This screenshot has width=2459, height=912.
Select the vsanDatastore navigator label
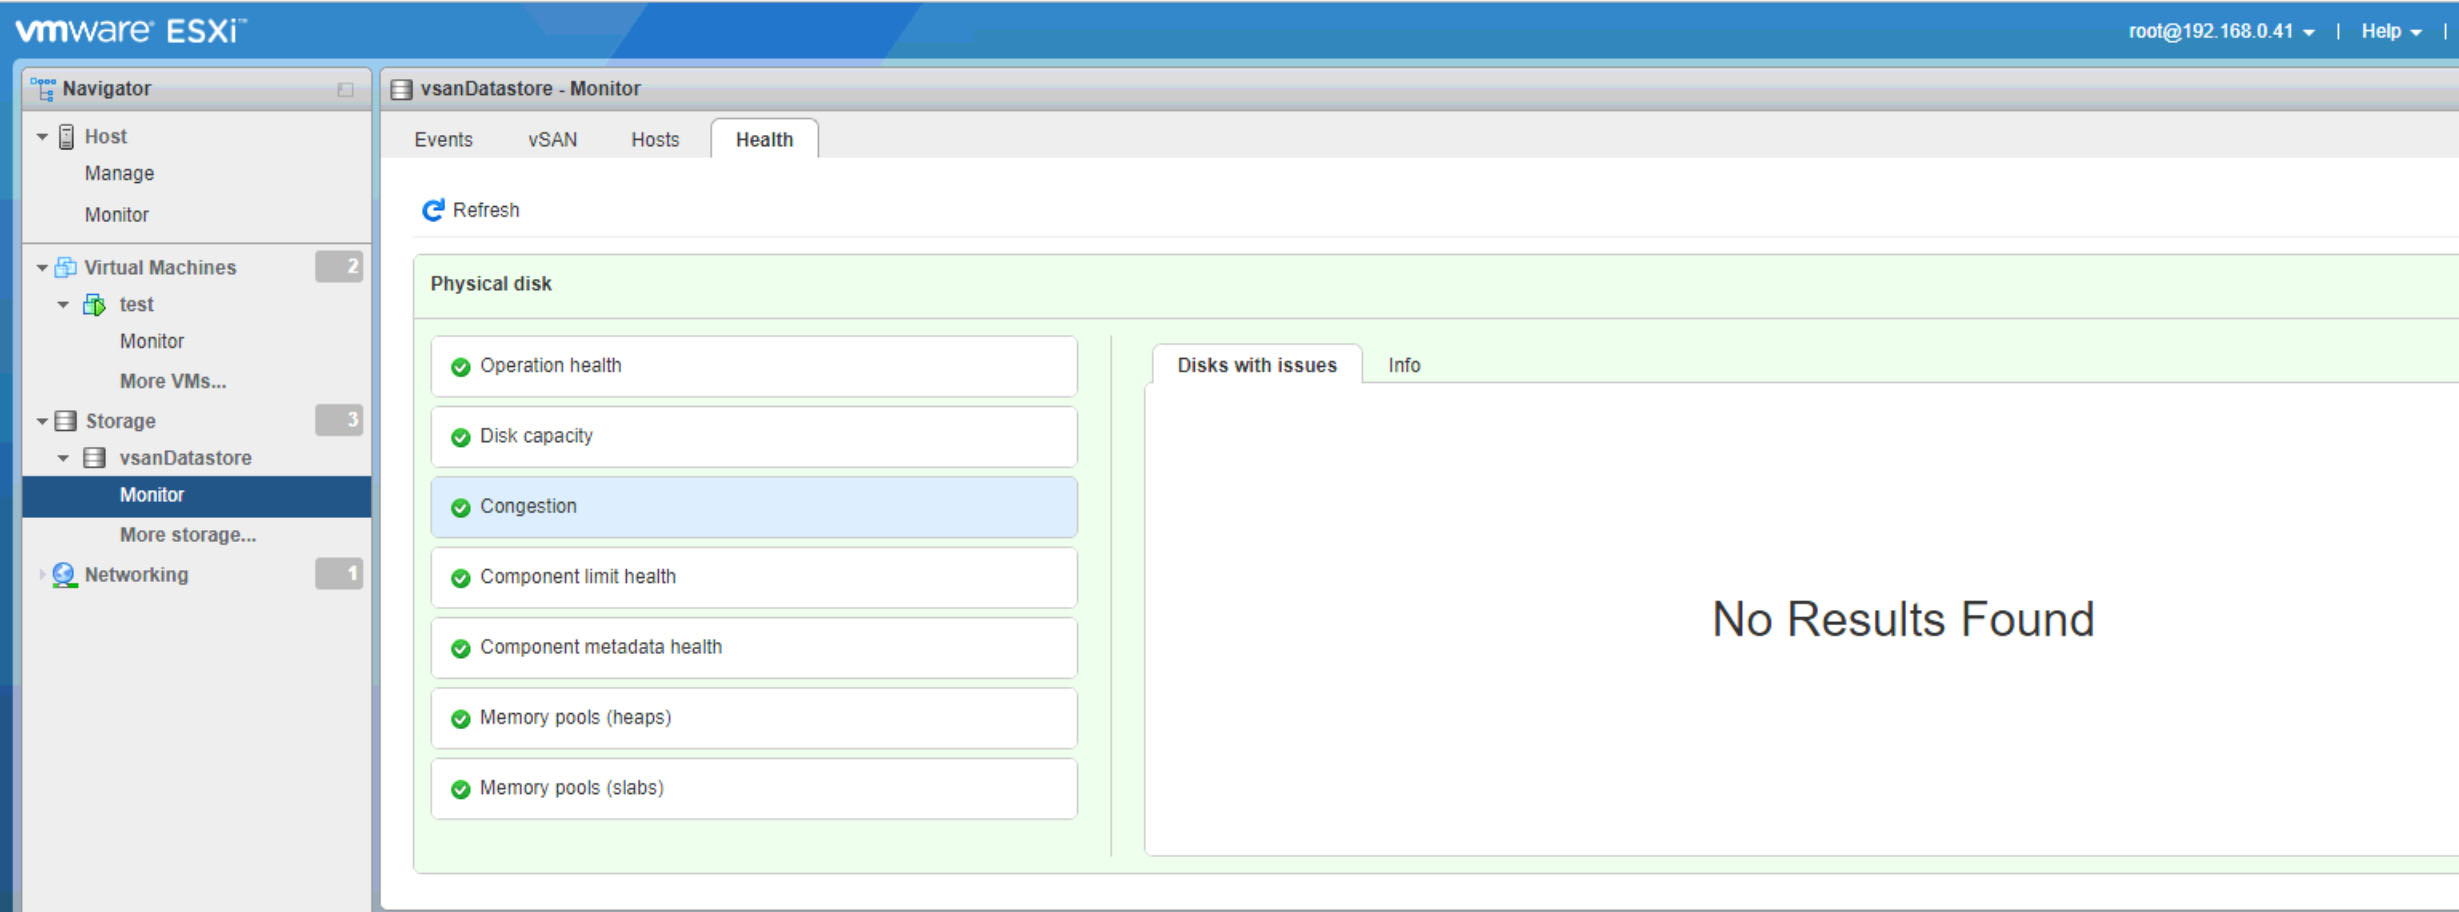[186, 458]
